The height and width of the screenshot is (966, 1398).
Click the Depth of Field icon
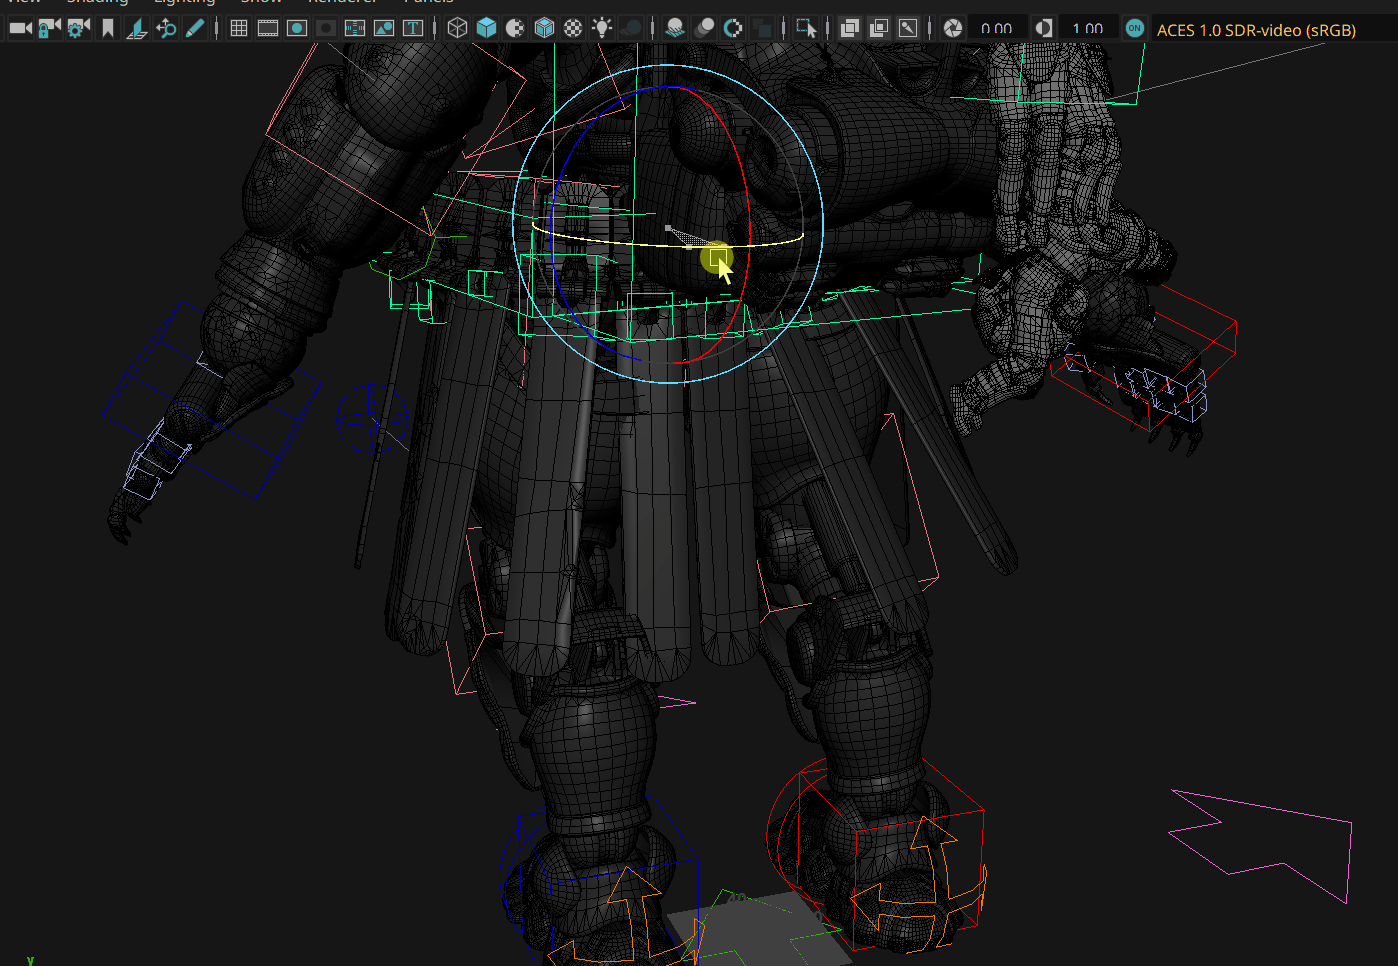(762, 28)
